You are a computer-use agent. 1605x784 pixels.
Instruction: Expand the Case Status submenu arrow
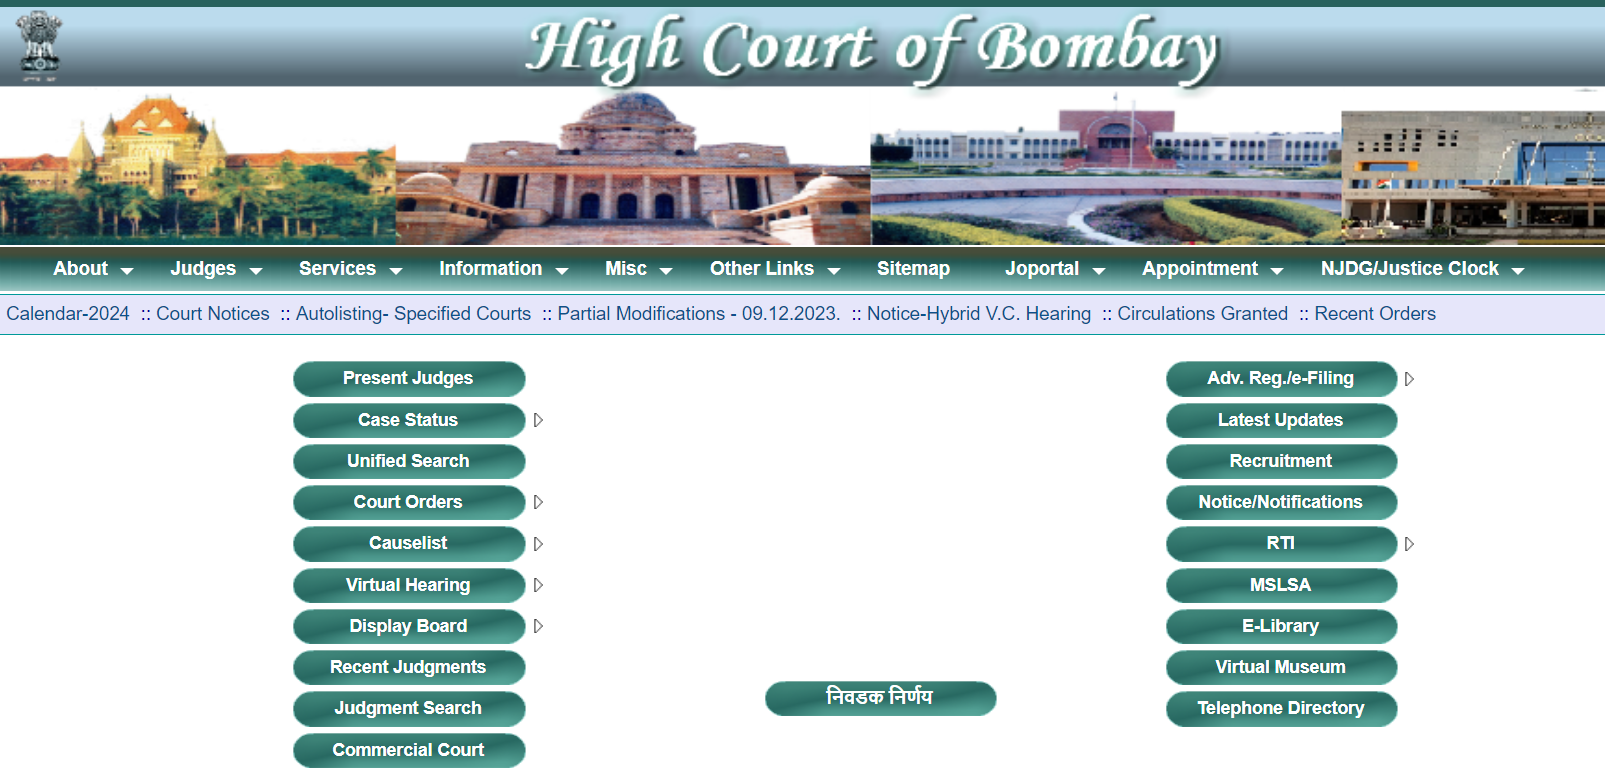pyautogui.click(x=538, y=420)
